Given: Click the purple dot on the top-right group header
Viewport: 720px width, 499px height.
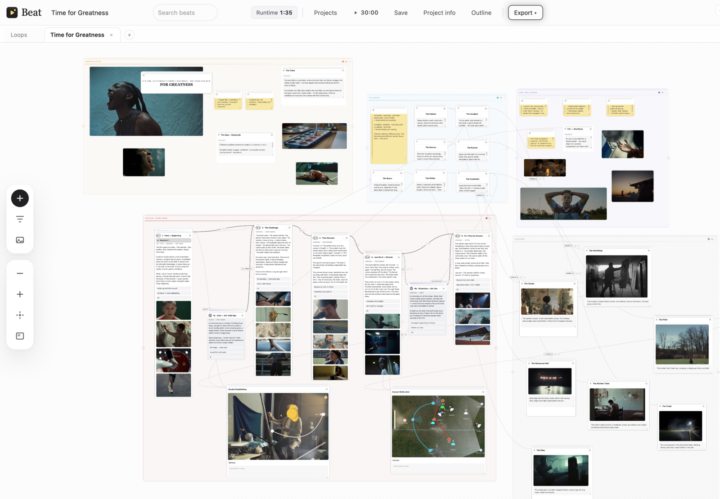Looking at the screenshot, I should coord(659,92).
